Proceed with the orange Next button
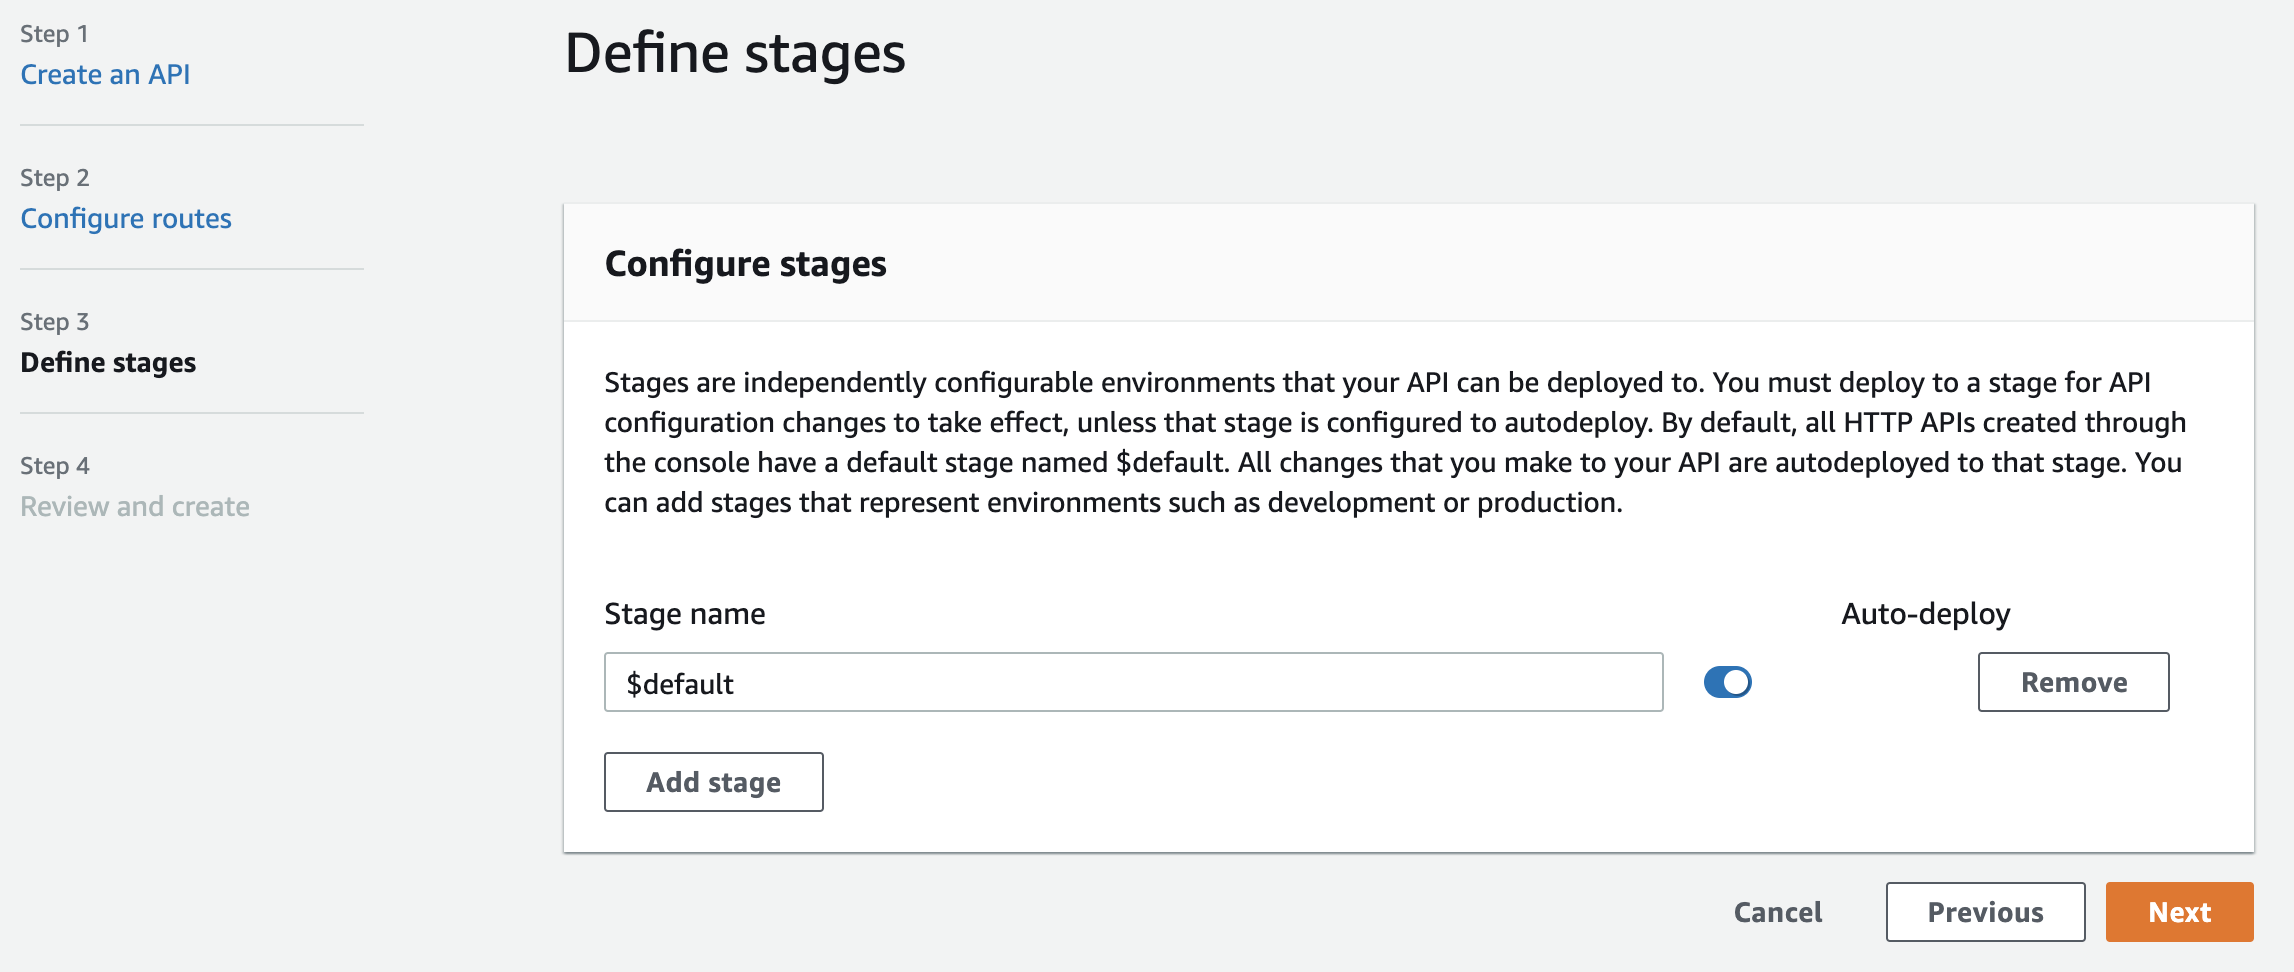 click(x=2179, y=912)
